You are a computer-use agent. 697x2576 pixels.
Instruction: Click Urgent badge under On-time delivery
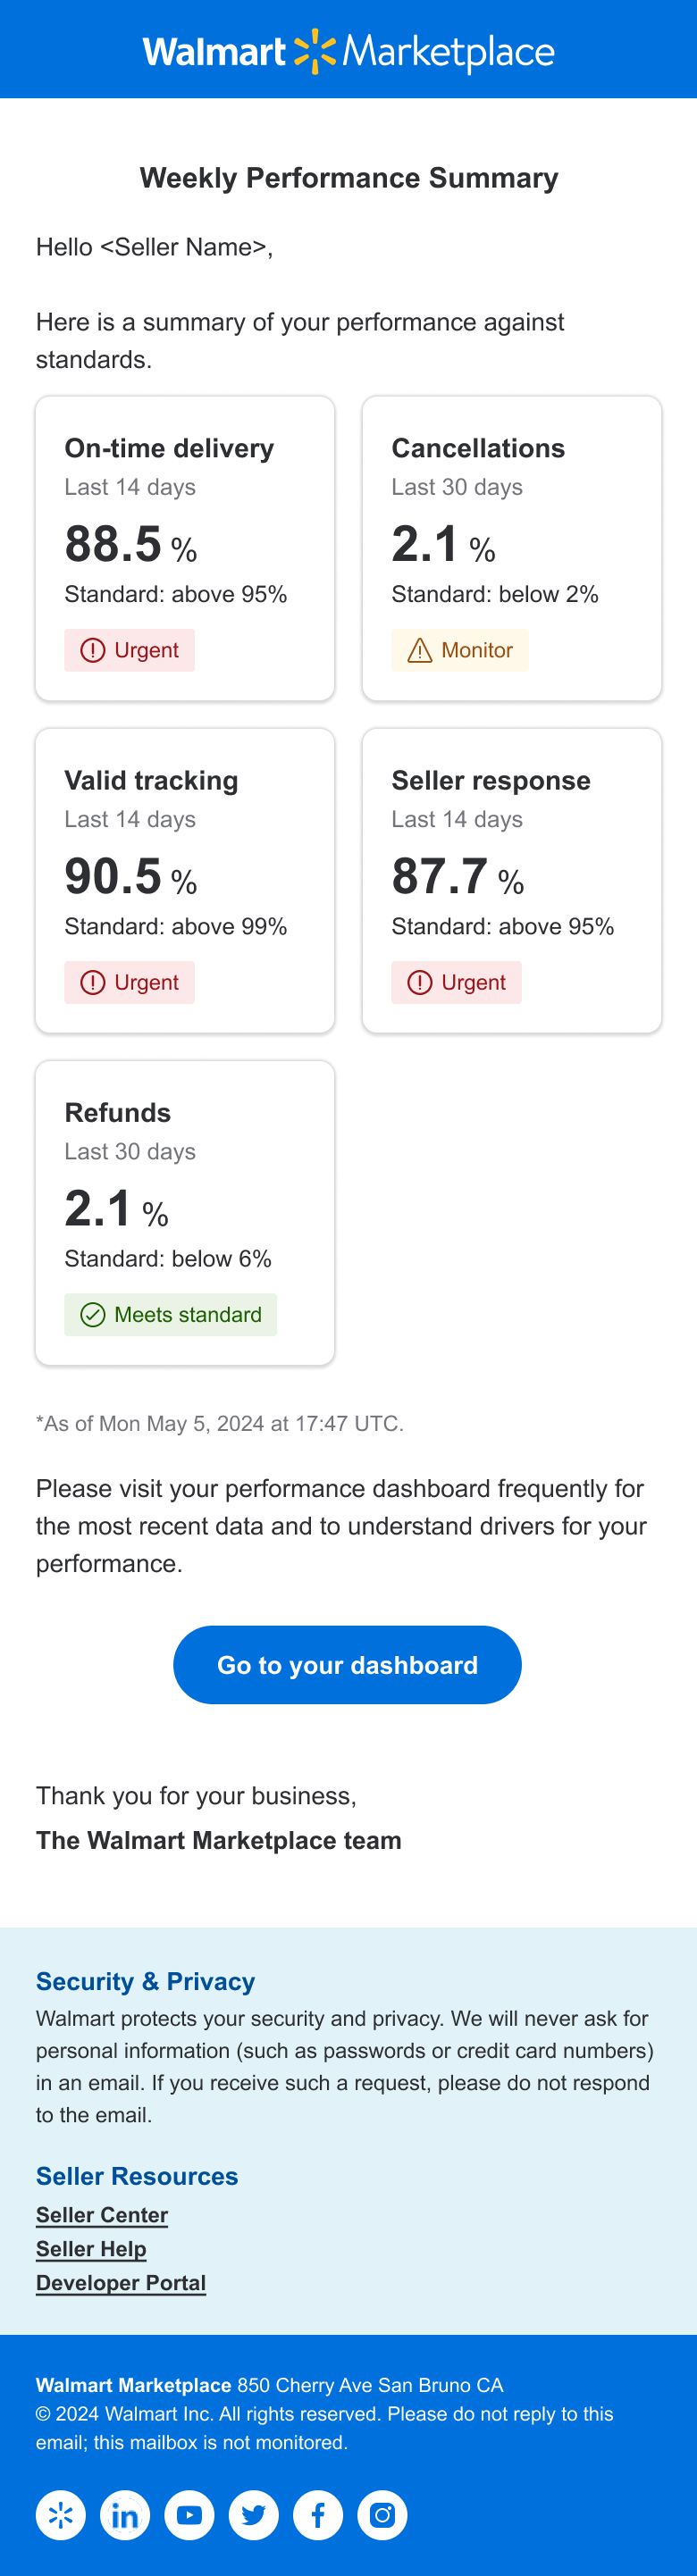[x=130, y=650]
